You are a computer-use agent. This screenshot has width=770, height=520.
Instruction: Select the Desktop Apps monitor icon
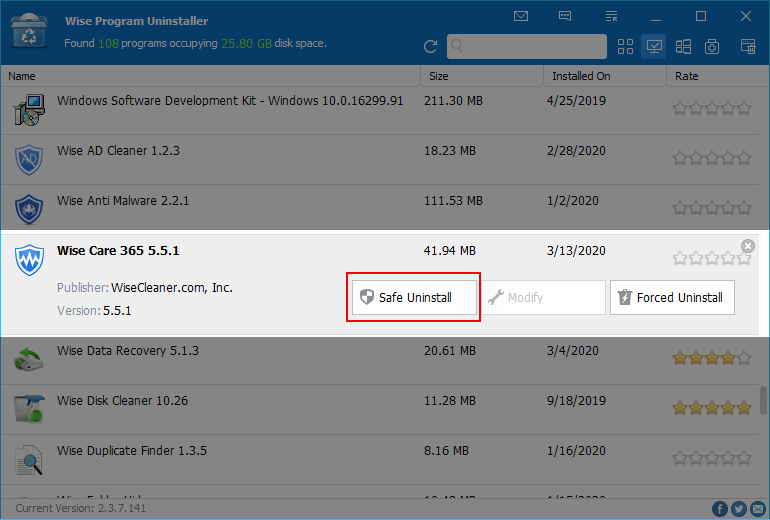[x=654, y=47]
